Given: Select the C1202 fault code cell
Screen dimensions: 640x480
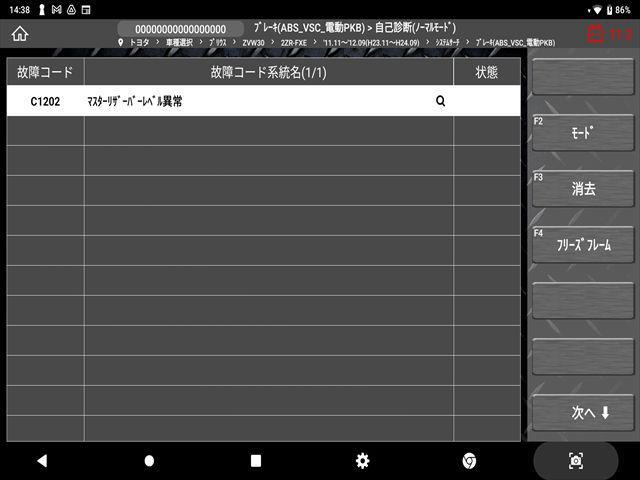Looking at the screenshot, I should pyautogui.click(x=45, y=101).
